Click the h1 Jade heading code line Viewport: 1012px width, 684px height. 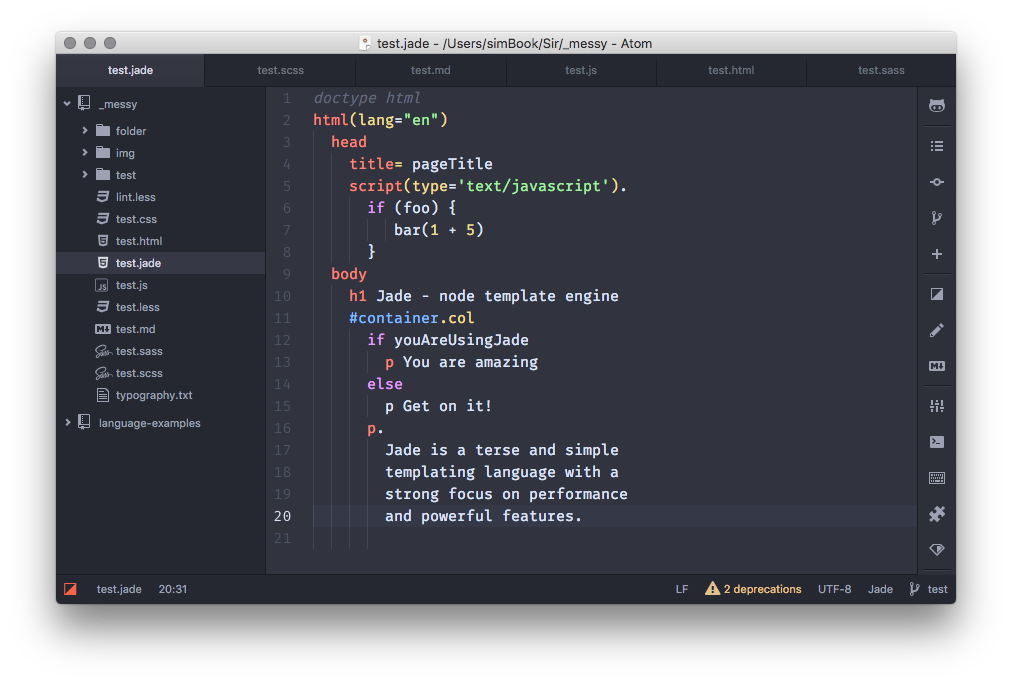pos(483,296)
